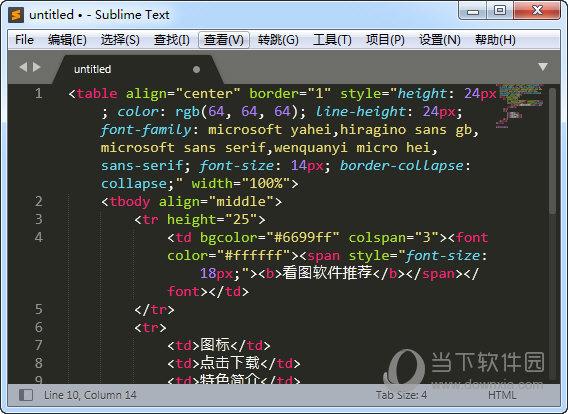Viewport: 568px width, 414px height.
Task: Click the text font-family in the code
Action: coord(146,130)
